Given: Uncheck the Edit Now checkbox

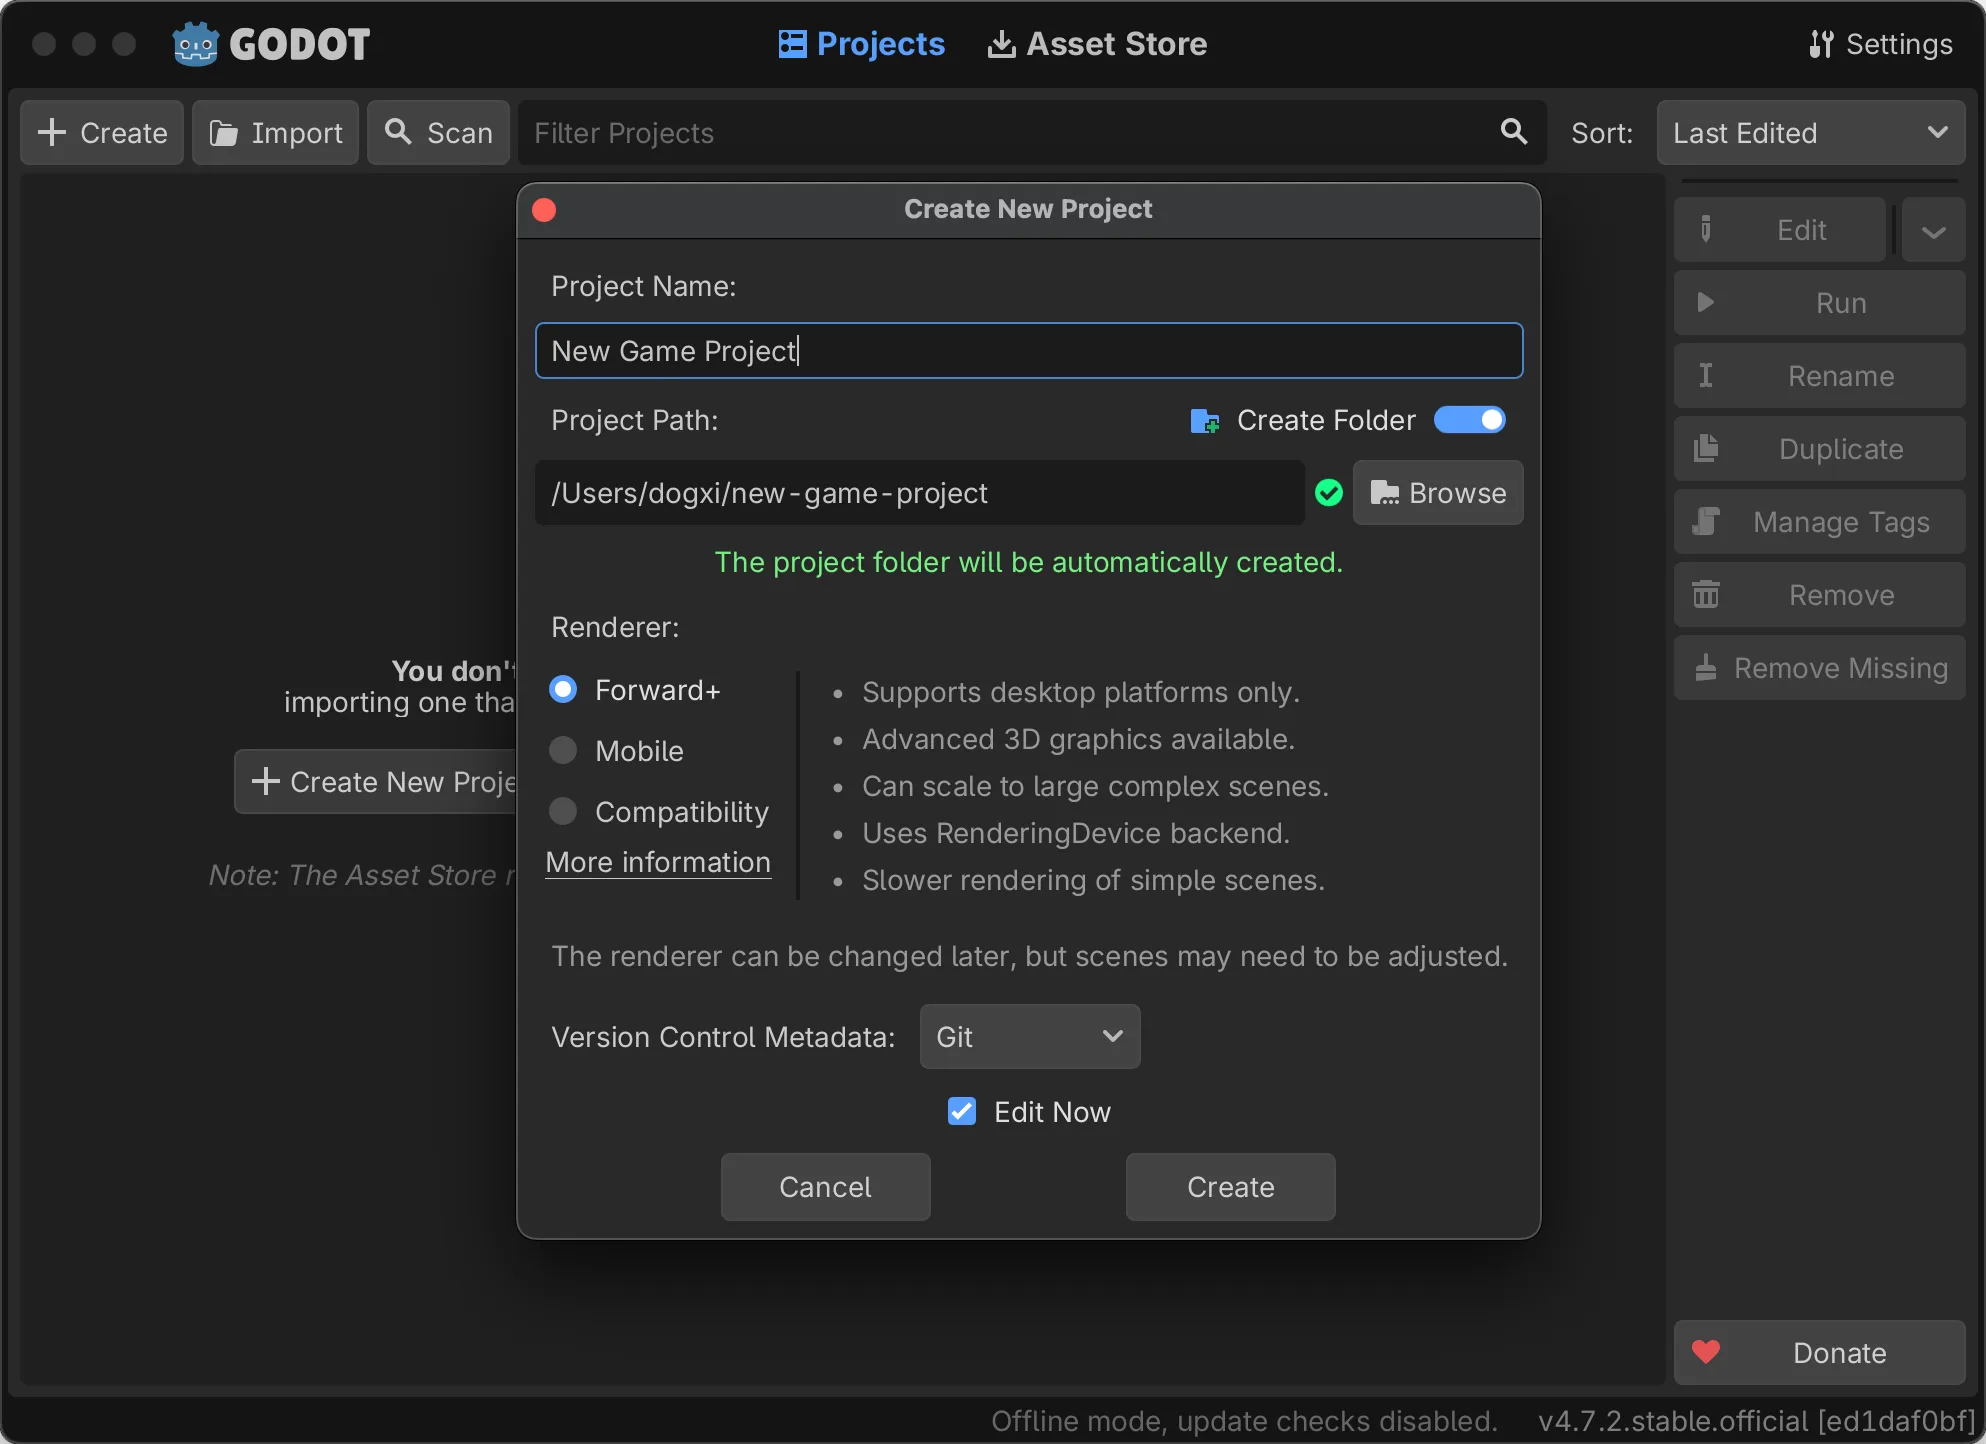Looking at the screenshot, I should 962,1111.
